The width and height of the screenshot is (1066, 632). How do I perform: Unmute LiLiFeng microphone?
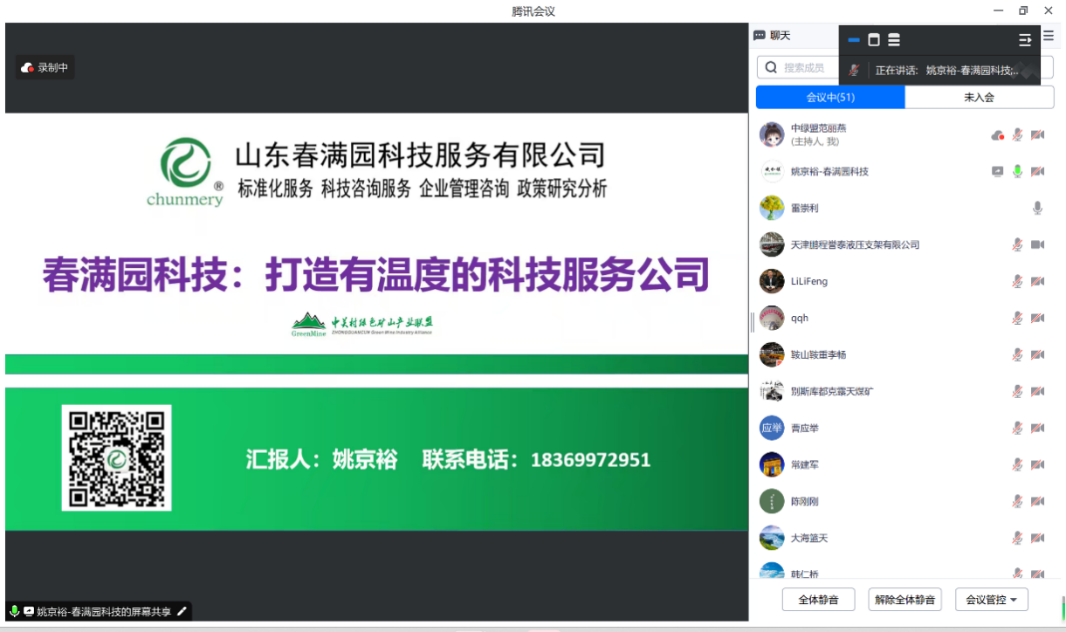(1017, 281)
